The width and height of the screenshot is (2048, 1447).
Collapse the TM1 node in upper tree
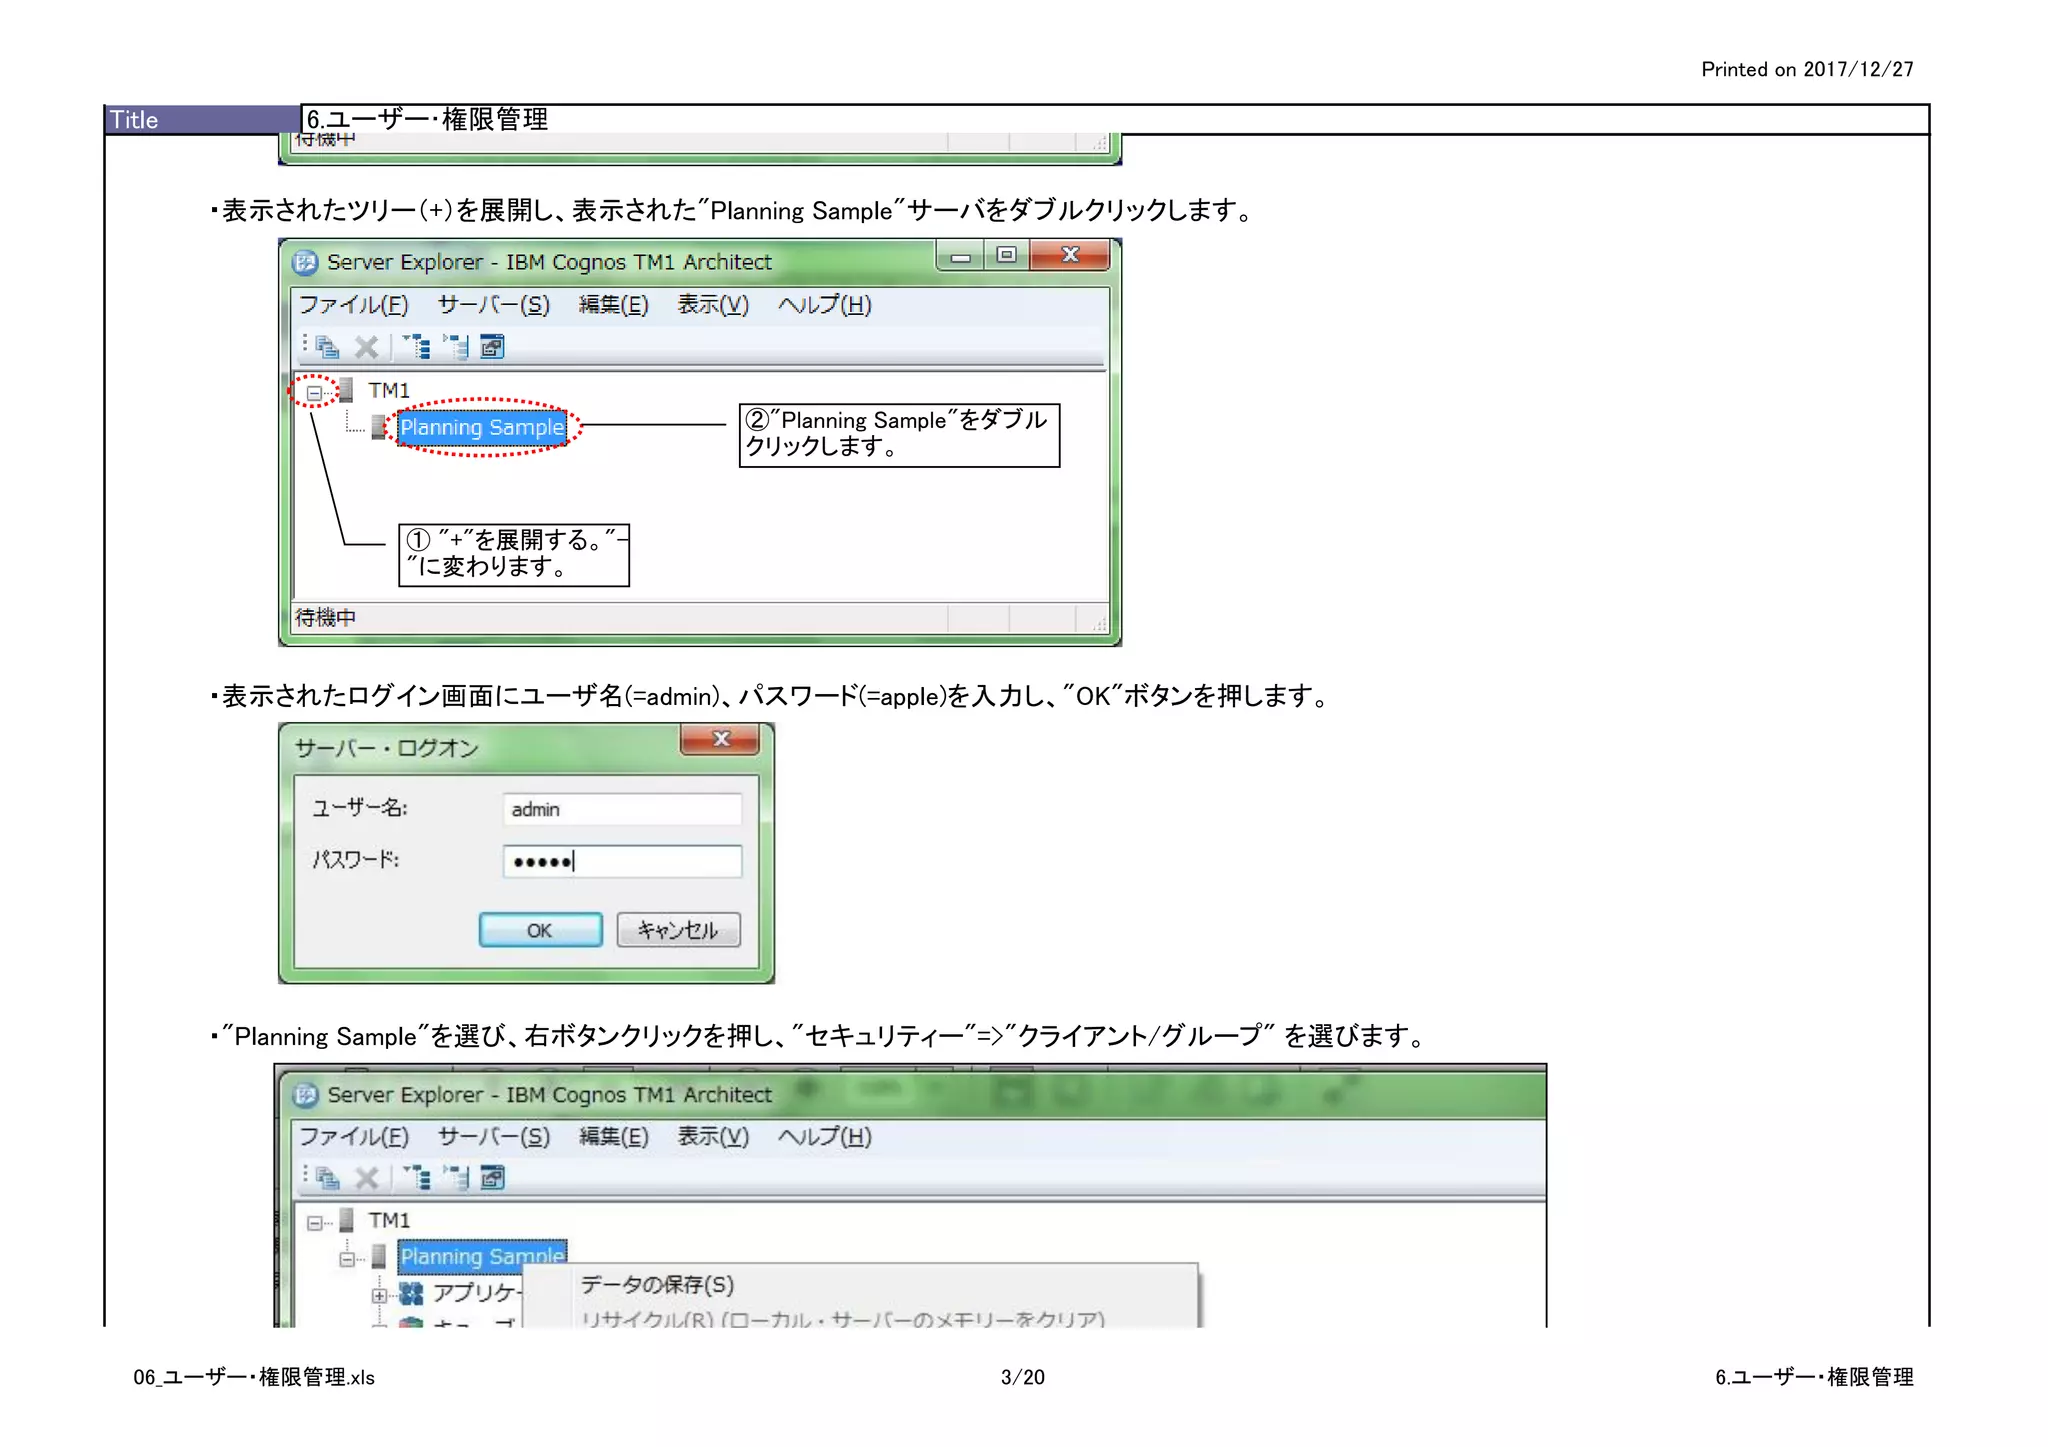coord(314,392)
